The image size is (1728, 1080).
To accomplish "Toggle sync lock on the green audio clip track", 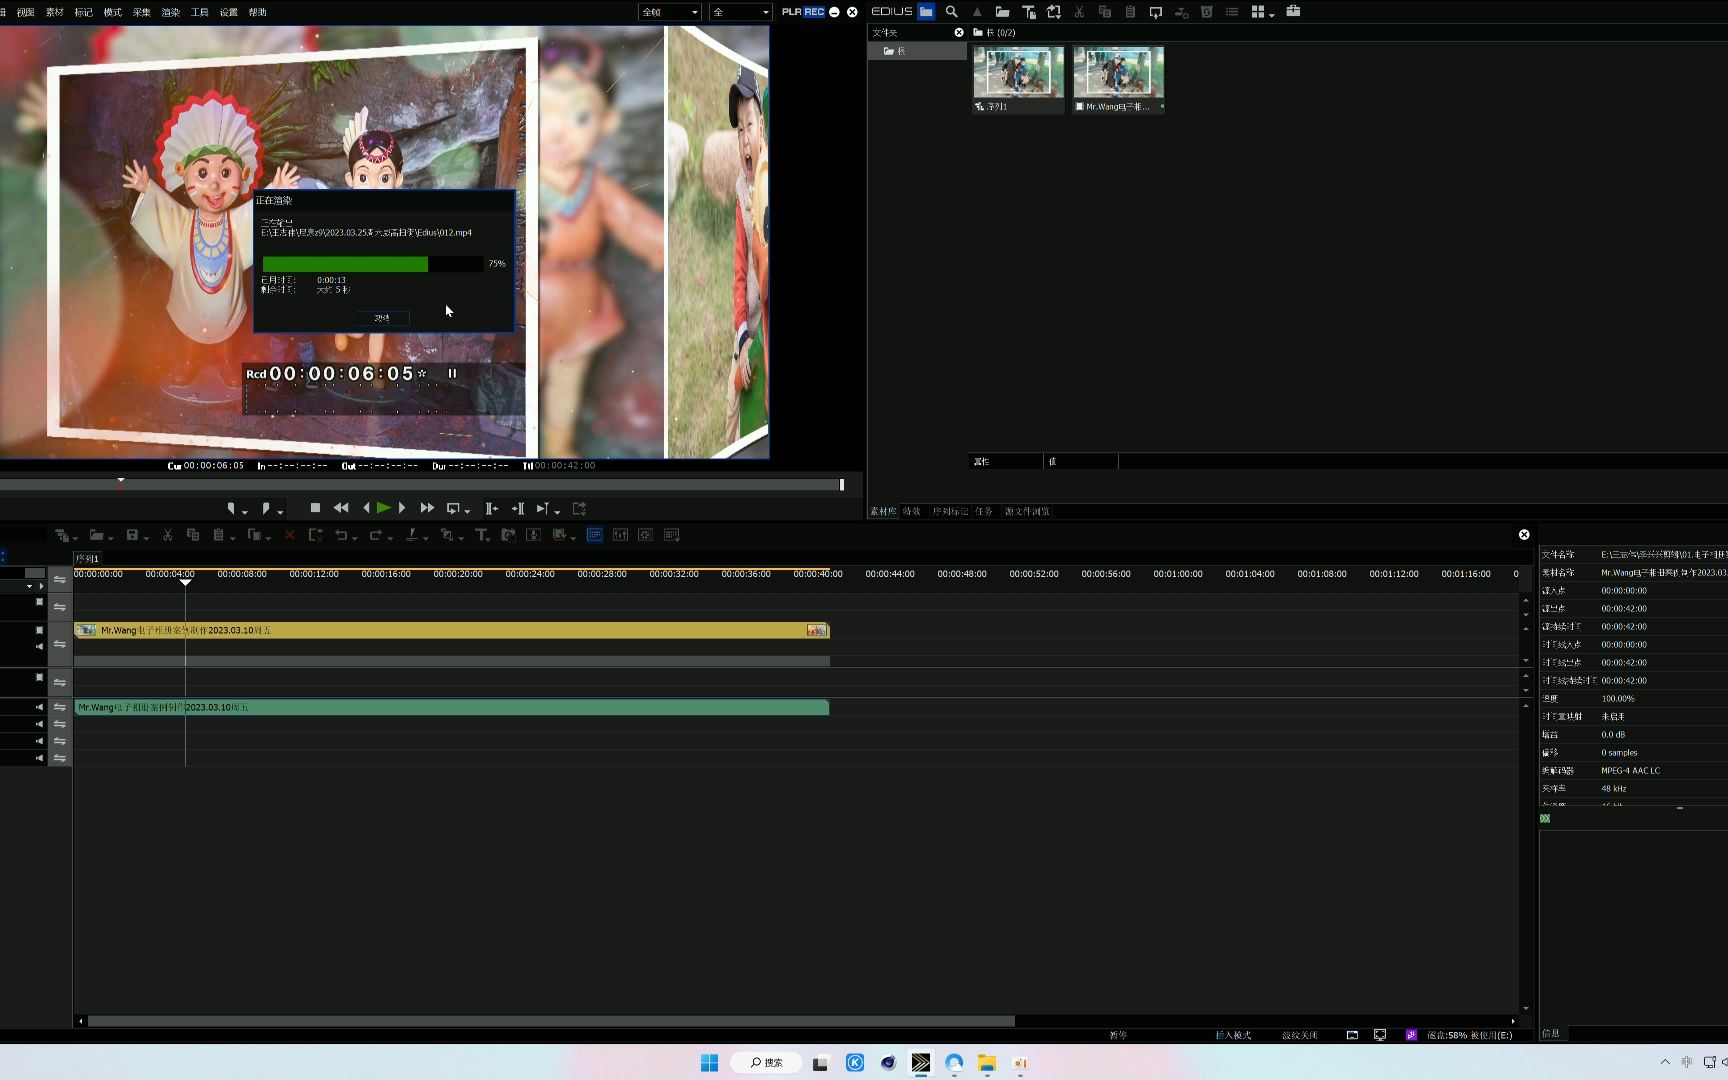I will 60,707.
